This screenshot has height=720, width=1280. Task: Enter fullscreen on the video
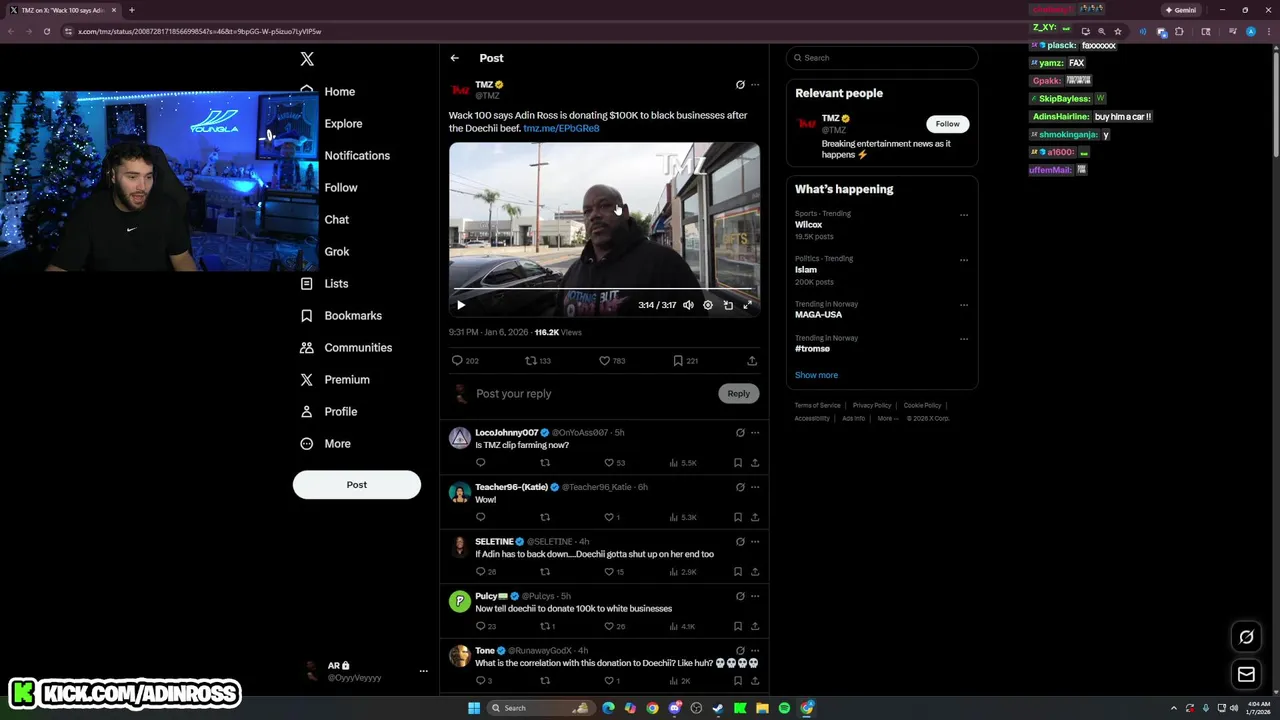coord(747,305)
